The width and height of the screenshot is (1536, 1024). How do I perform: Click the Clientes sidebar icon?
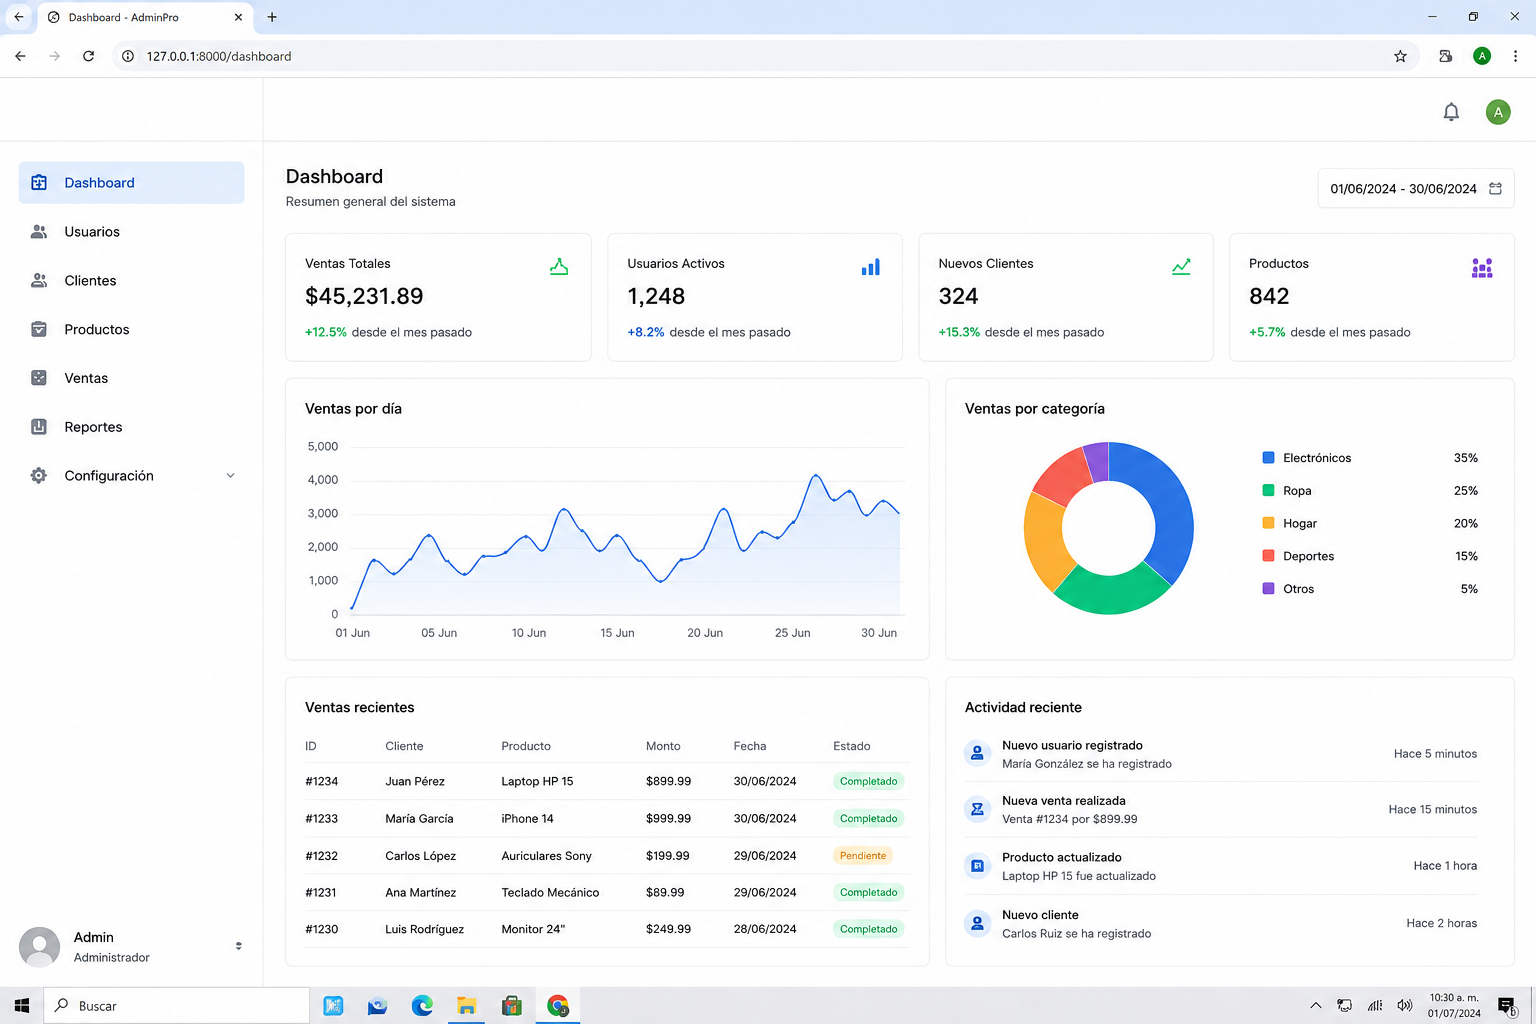click(39, 281)
